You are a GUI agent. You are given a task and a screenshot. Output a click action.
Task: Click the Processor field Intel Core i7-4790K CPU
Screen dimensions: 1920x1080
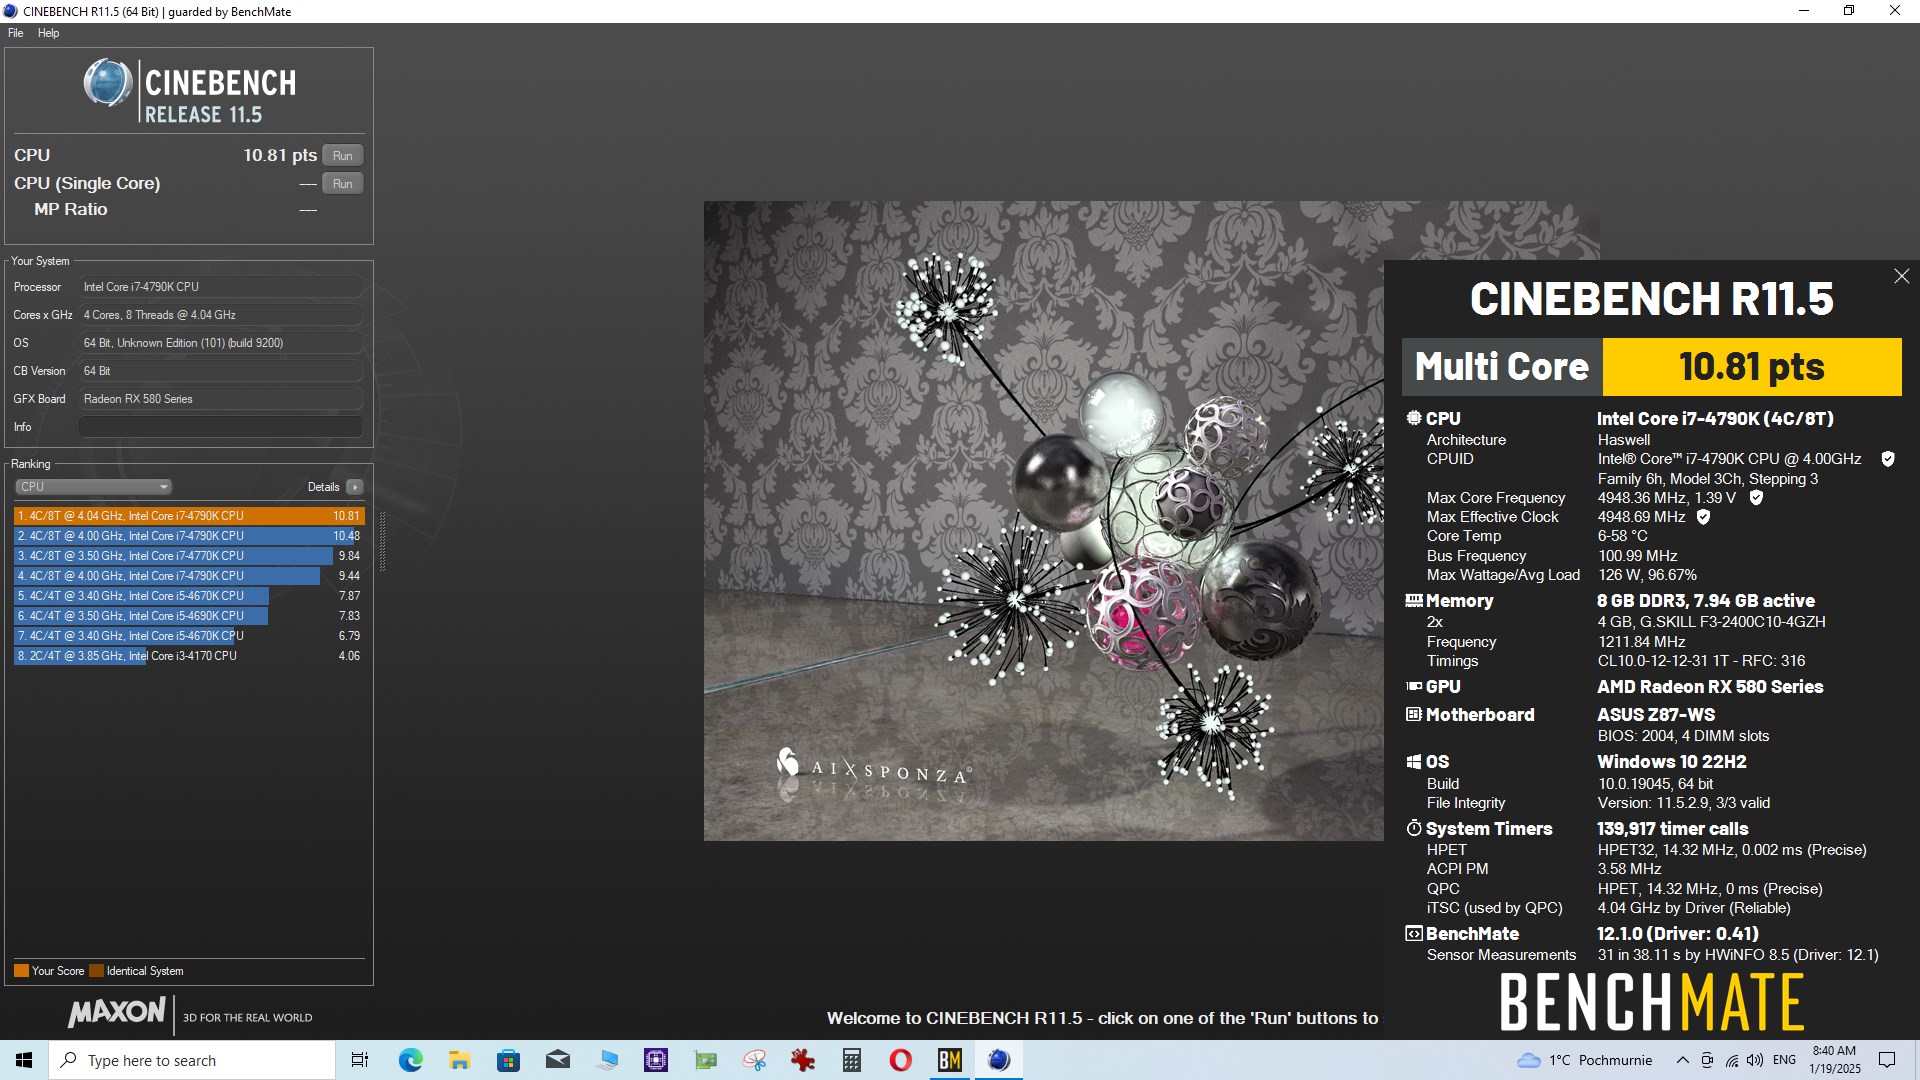click(220, 287)
